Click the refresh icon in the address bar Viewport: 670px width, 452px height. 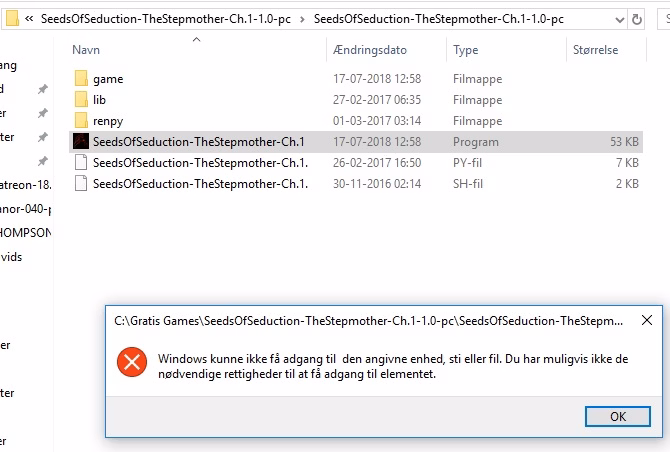tap(637, 19)
